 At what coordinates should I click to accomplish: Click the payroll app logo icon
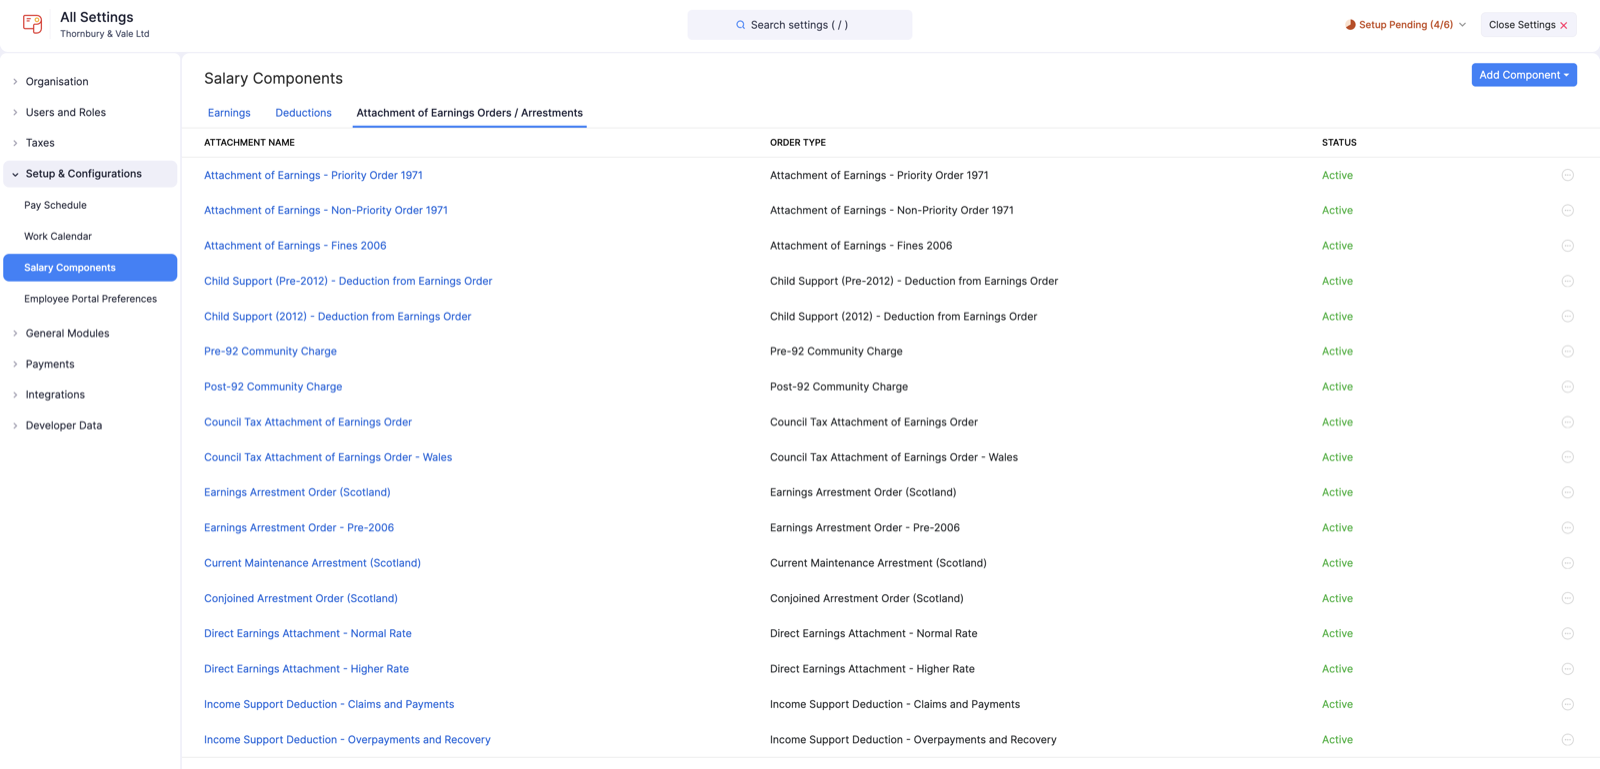(x=33, y=24)
